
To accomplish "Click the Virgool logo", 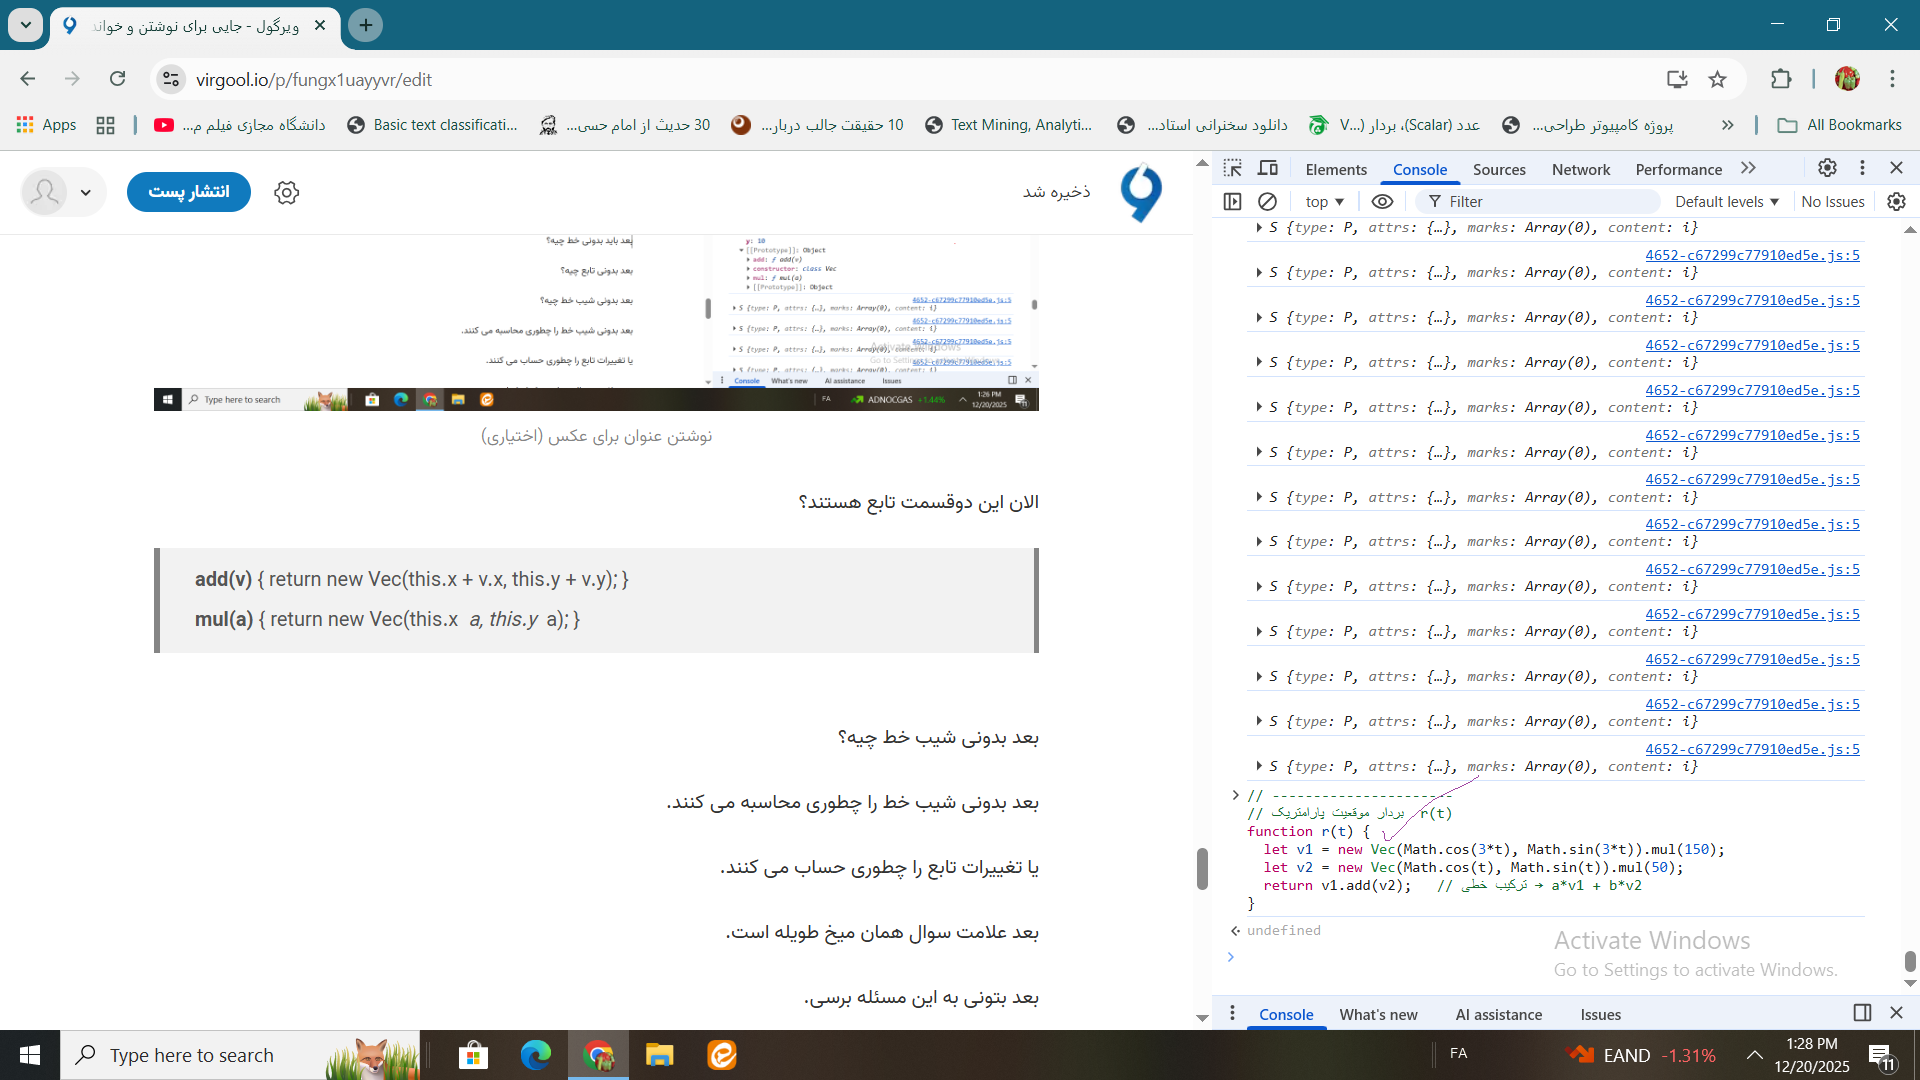I will pyautogui.click(x=1142, y=192).
